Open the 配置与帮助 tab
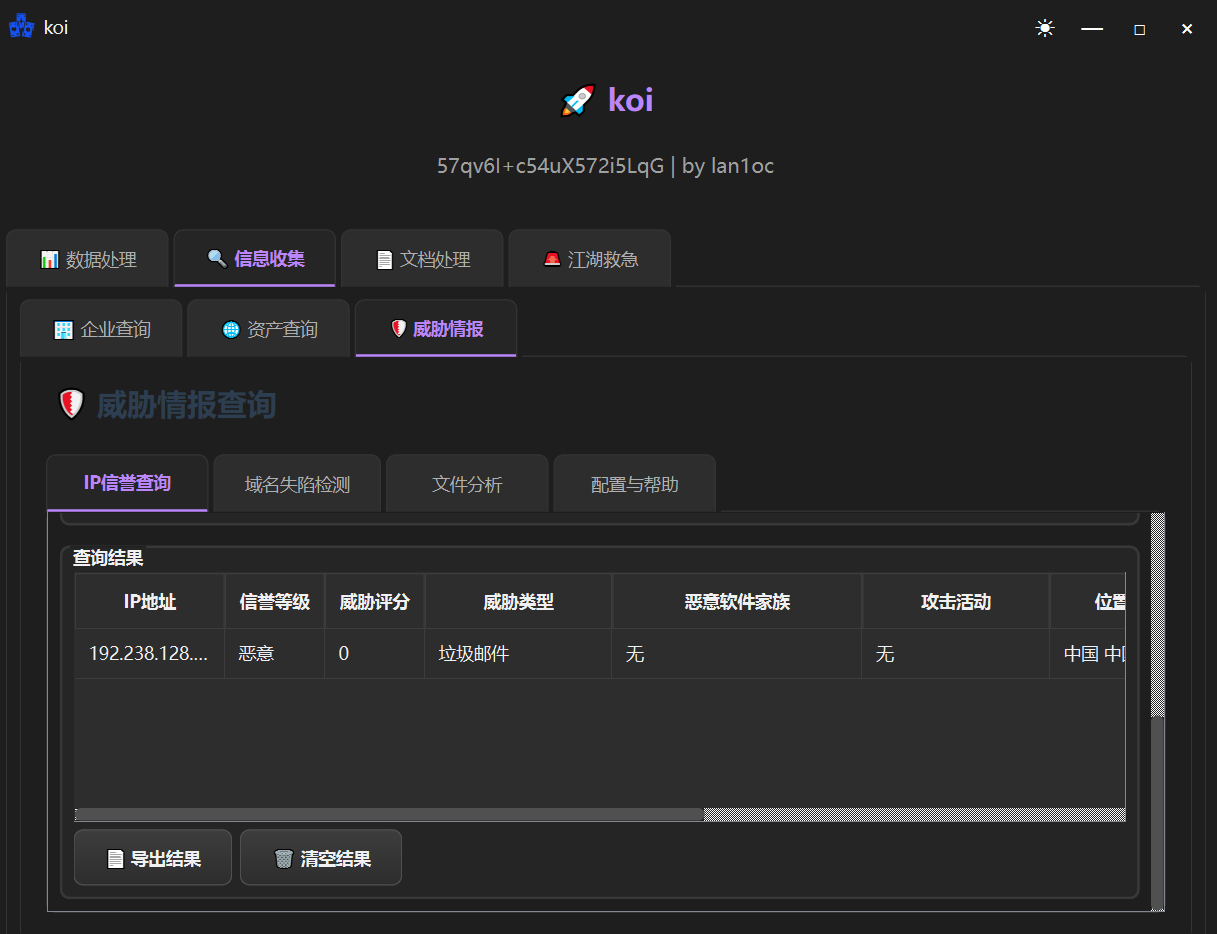Image resolution: width=1217 pixels, height=934 pixels. point(634,485)
